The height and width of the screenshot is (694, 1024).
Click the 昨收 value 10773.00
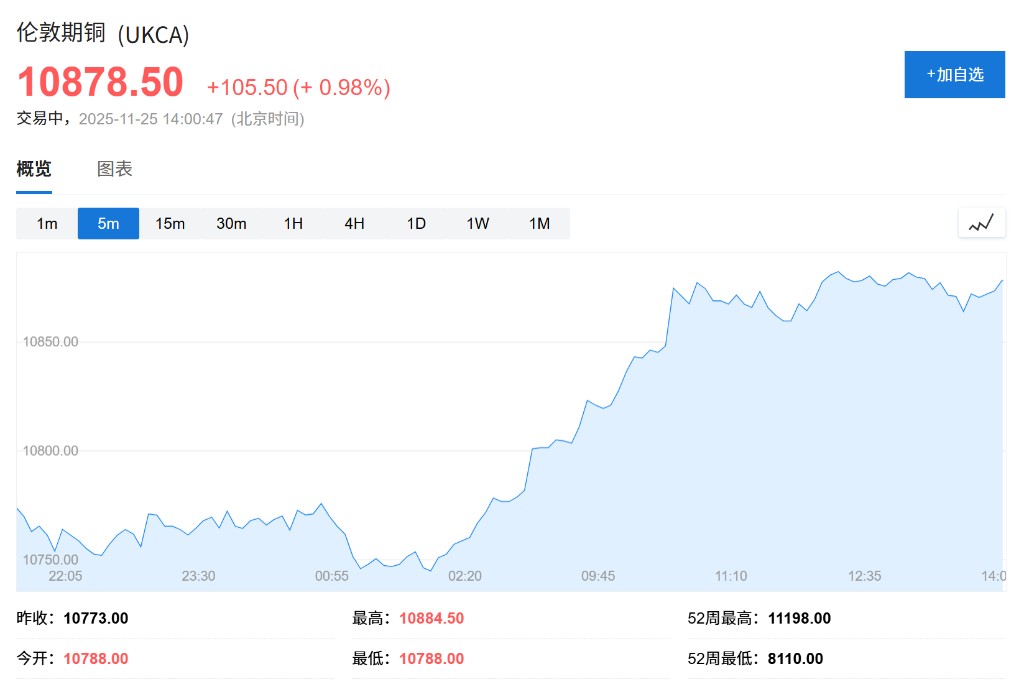[95, 618]
